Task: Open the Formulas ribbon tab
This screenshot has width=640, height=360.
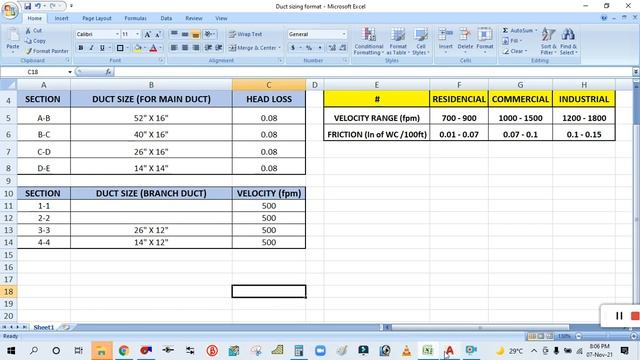Action: (x=135, y=18)
